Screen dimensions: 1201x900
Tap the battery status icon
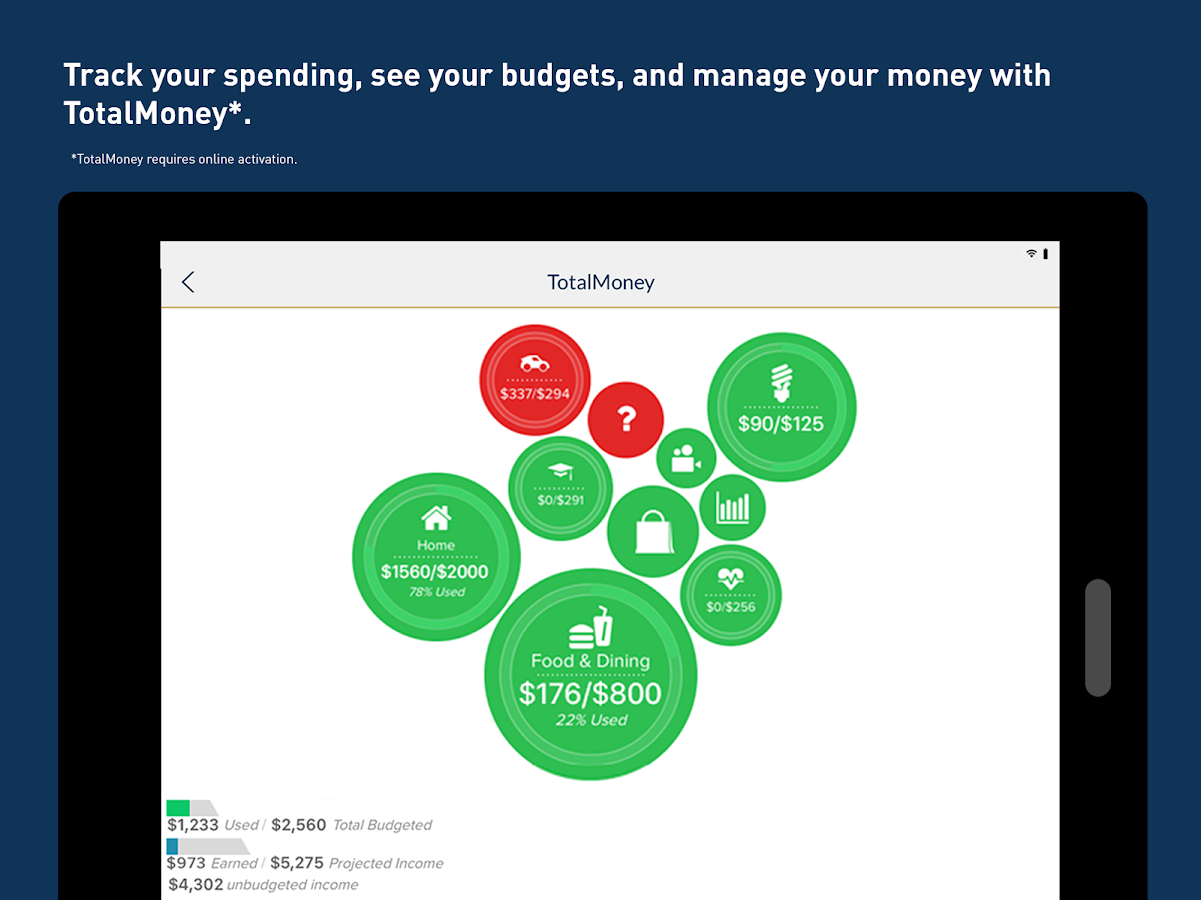pos(1045,254)
